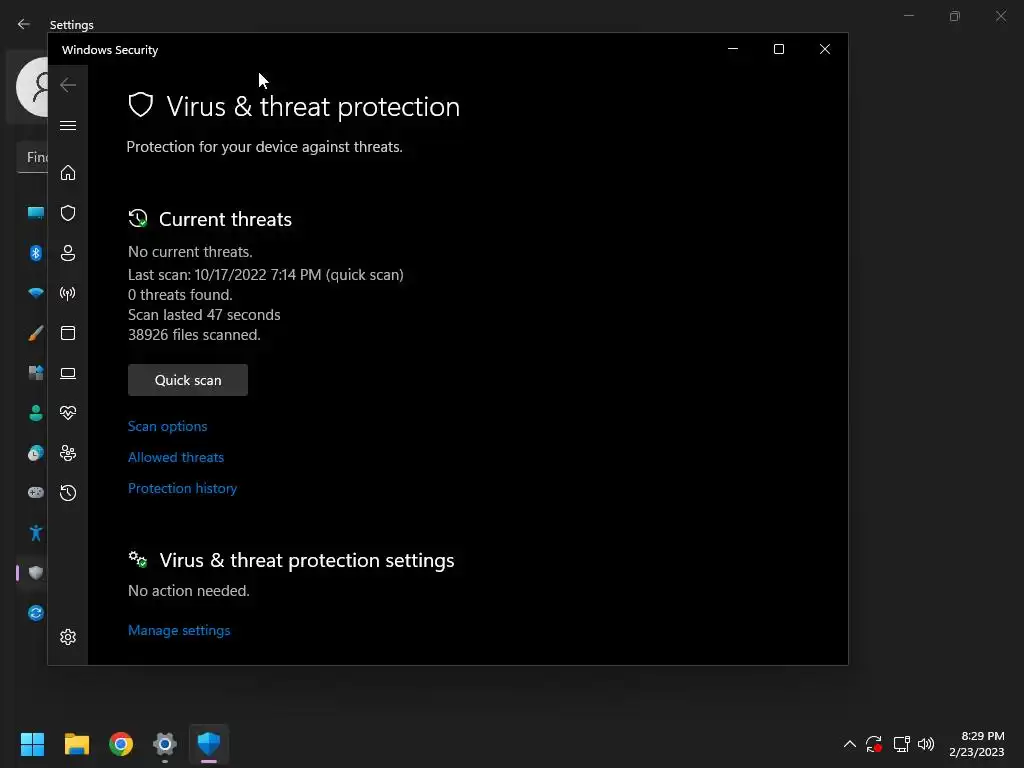Click the sync alert tray icon
1024x768 pixels.
(874, 744)
